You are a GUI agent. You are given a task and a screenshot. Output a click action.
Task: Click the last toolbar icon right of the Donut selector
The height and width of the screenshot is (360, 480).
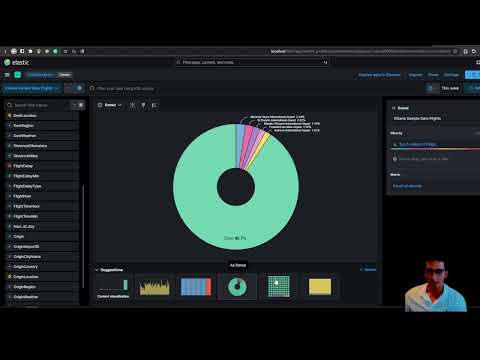154,105
